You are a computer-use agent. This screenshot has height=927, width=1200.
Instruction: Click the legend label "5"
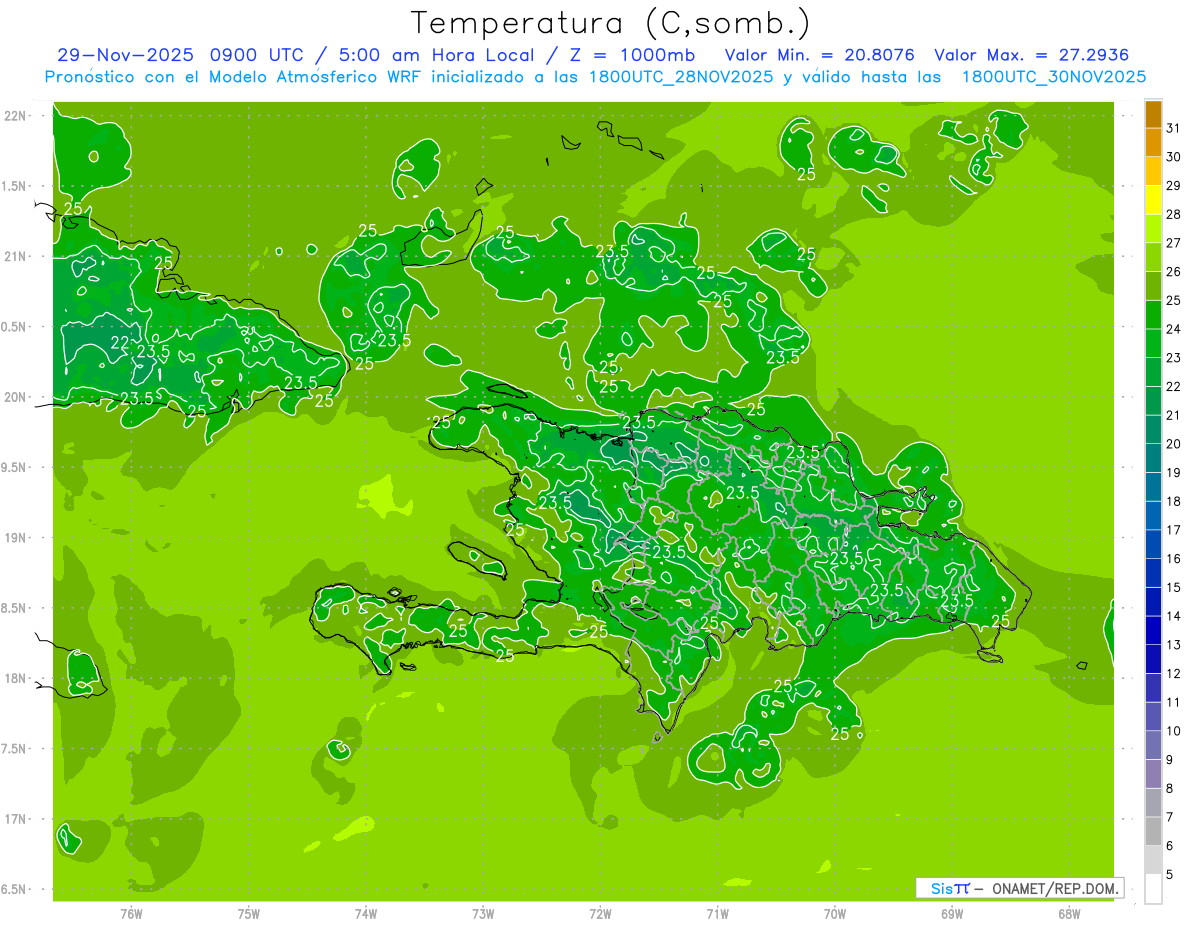[x=1170, y=875]
